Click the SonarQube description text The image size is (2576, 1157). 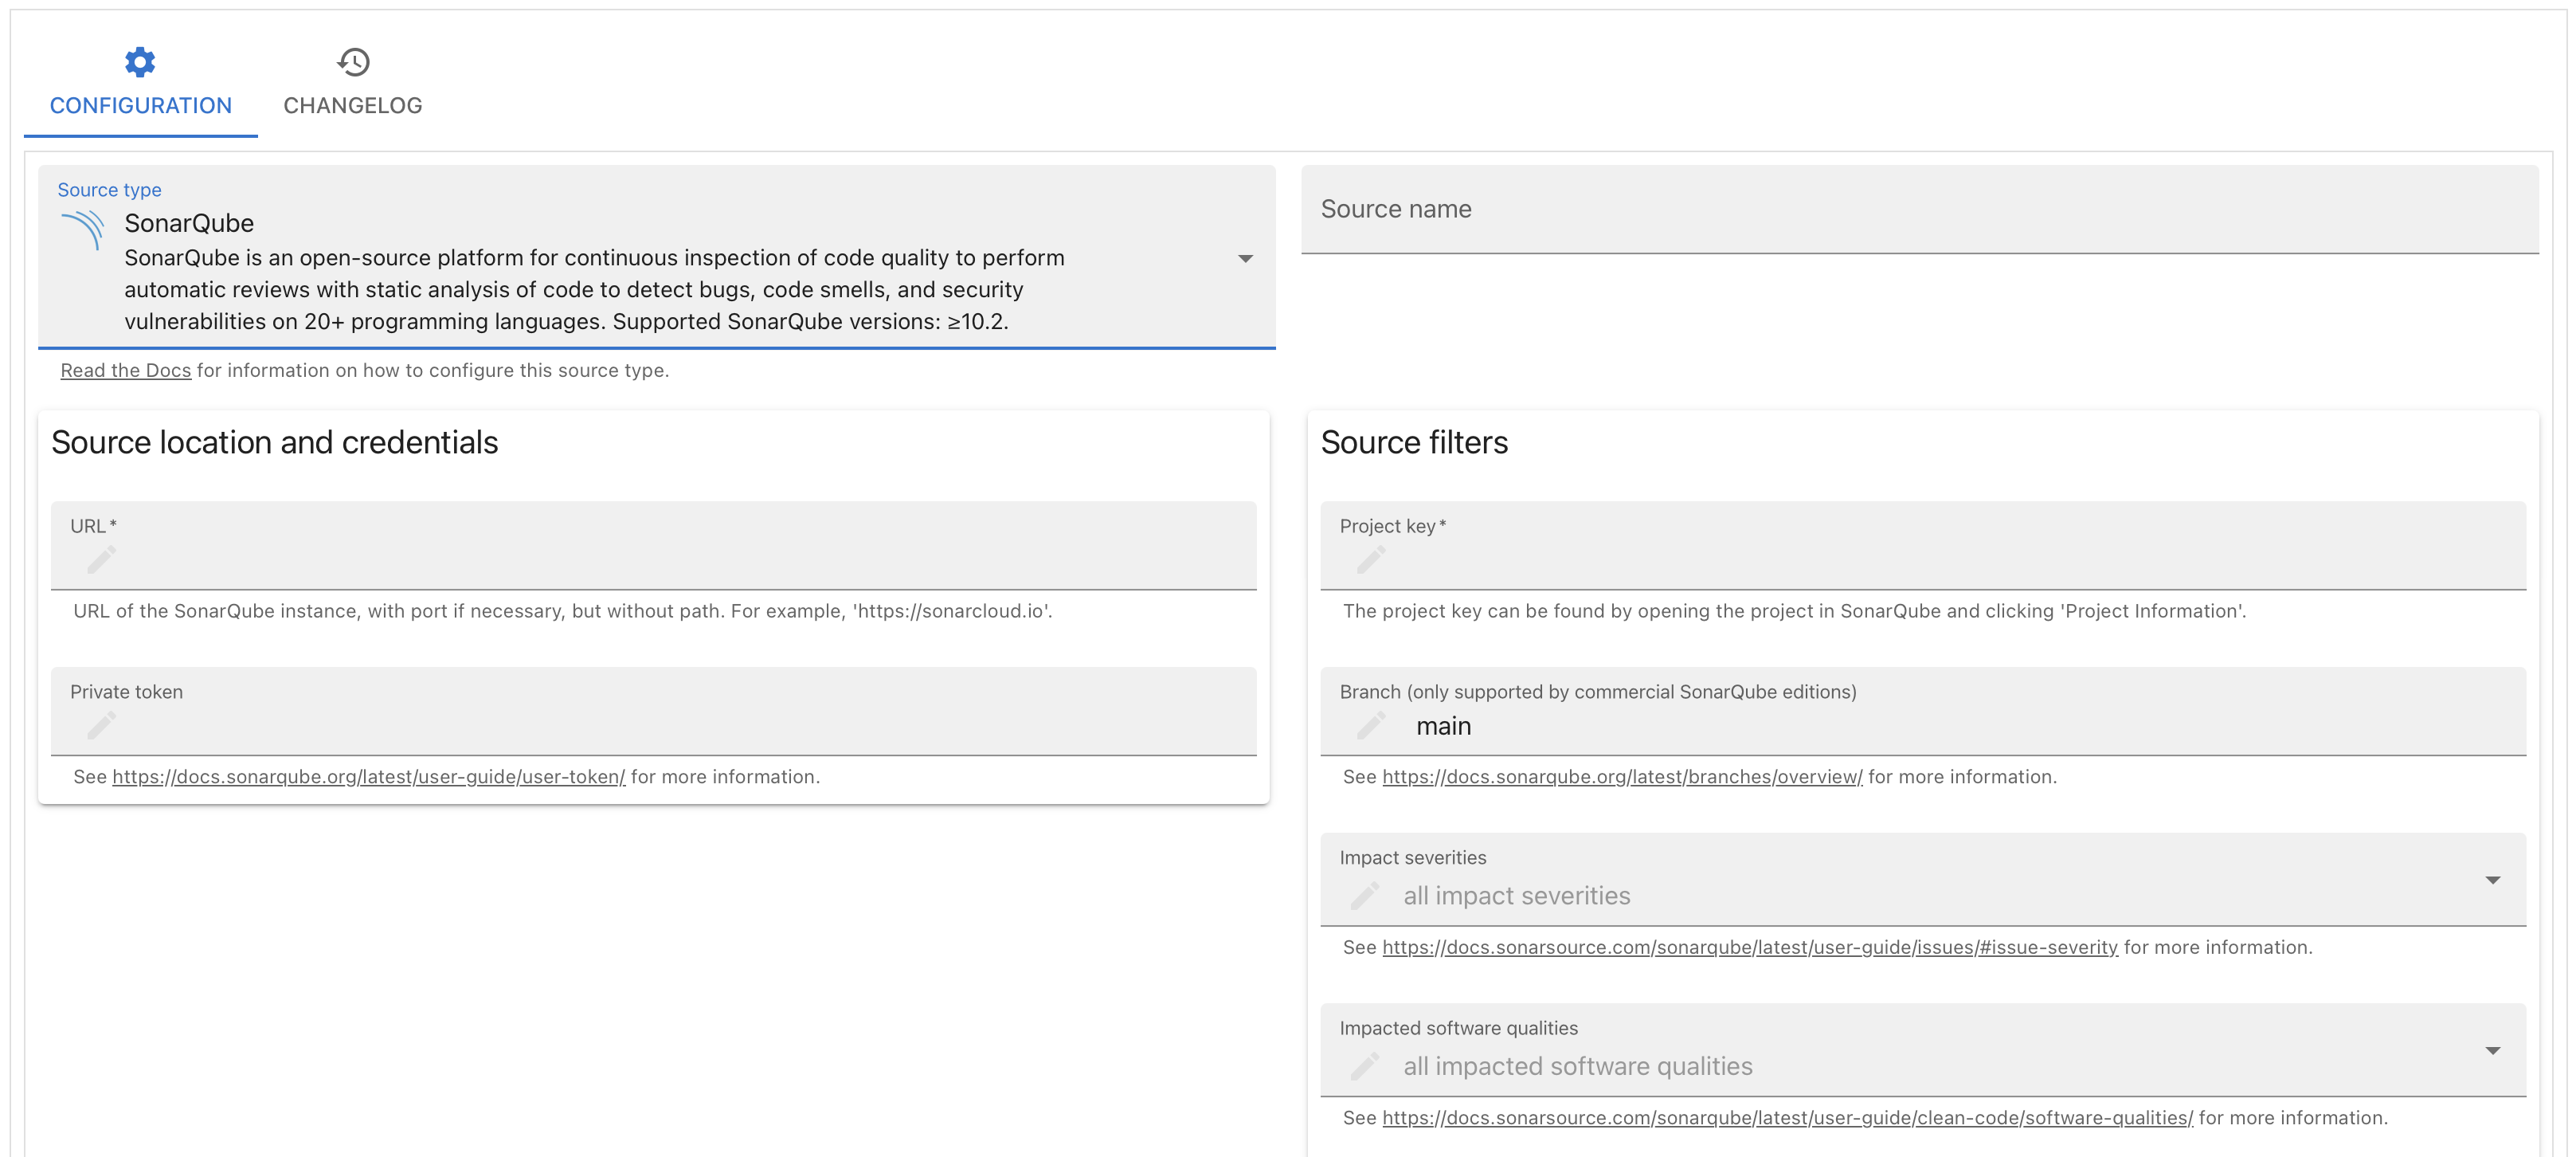pos(594,289)
